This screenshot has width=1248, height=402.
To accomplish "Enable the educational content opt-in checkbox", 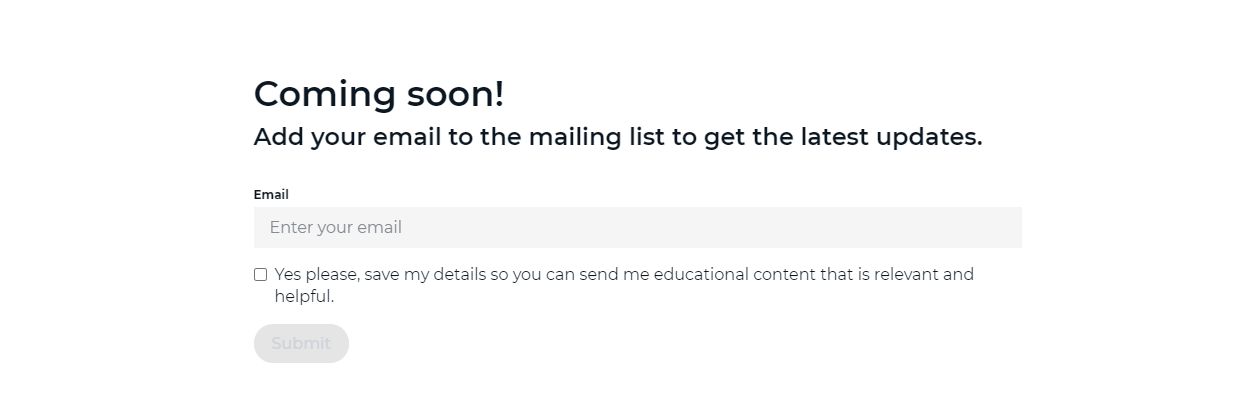I will click(x=260, y=274).
